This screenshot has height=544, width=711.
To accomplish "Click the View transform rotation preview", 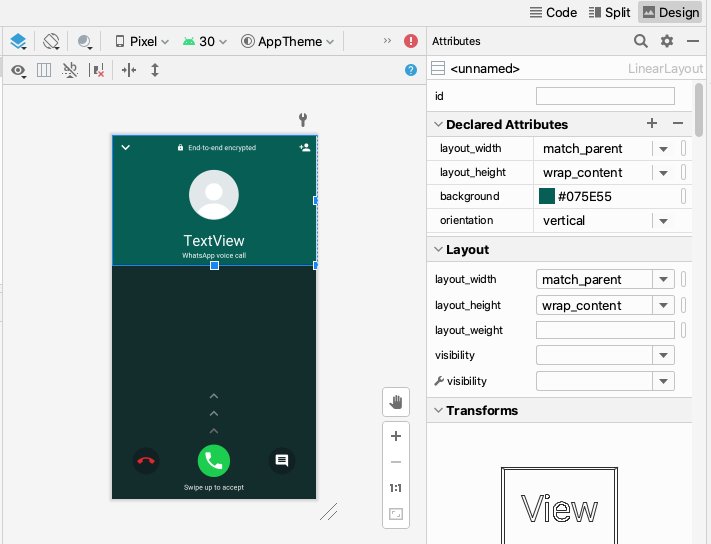I will [x=559, y=505].
